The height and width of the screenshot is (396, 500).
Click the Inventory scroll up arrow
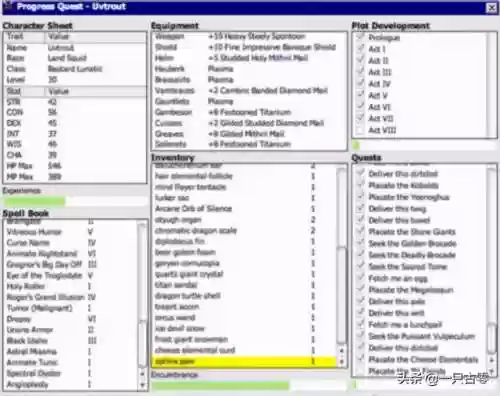(342, 351)
